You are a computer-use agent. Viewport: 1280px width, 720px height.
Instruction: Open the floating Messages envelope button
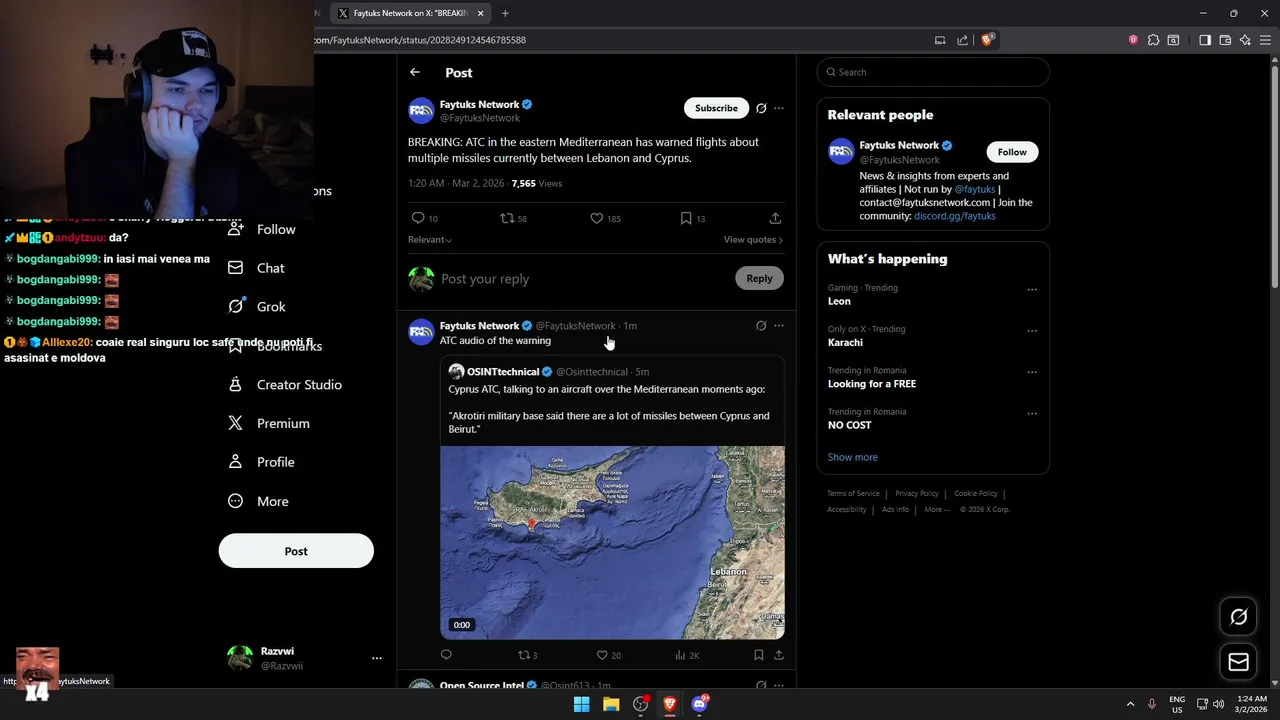pyautogui.click(x=1238, y=662)
